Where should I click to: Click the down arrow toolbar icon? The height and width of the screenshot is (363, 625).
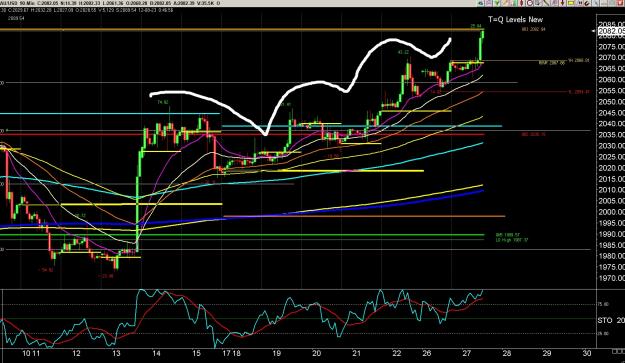coord(562,3)
